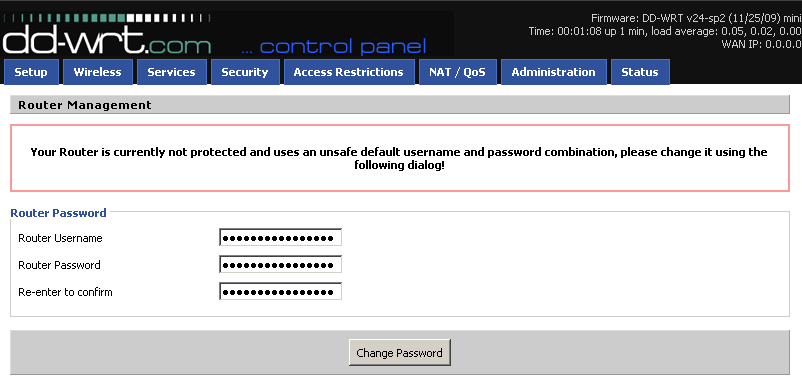
Task: Switch to the Administration tab
Action: pyautogui.click(x=553, y=72)
